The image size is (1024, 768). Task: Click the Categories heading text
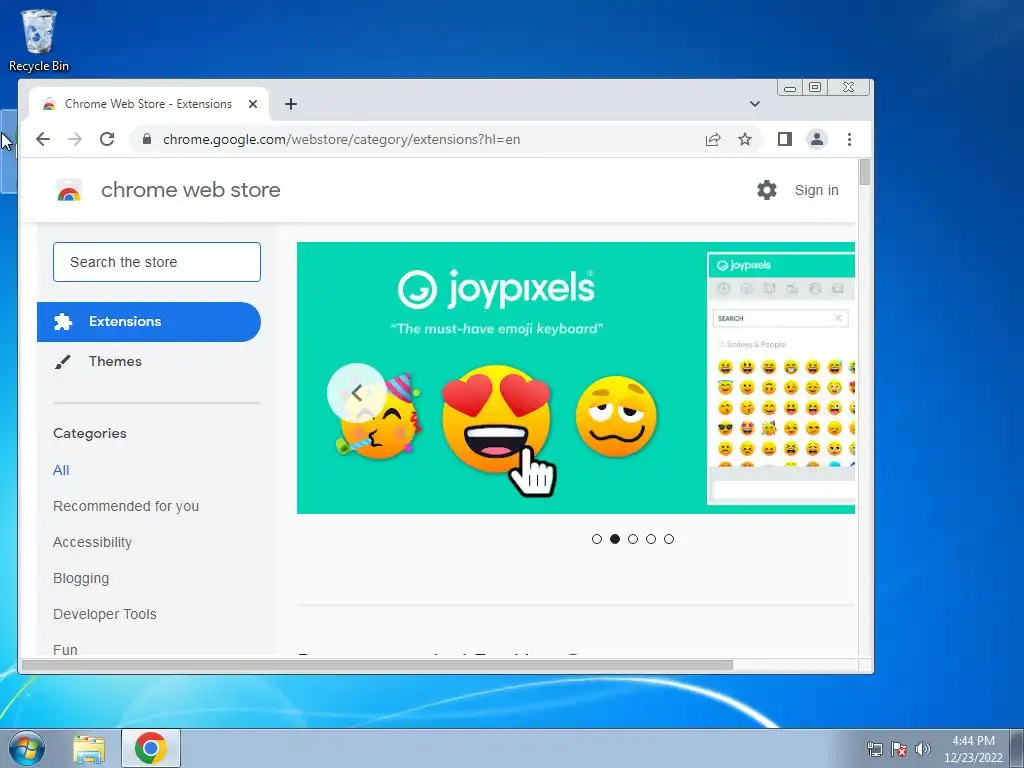[x=89, y=433]
